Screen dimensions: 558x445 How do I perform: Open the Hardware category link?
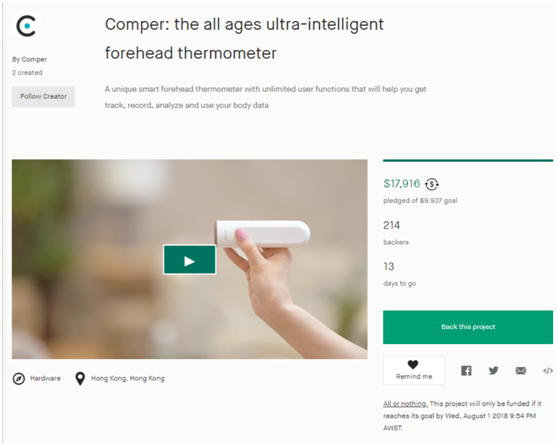click(x=45, y=378)
